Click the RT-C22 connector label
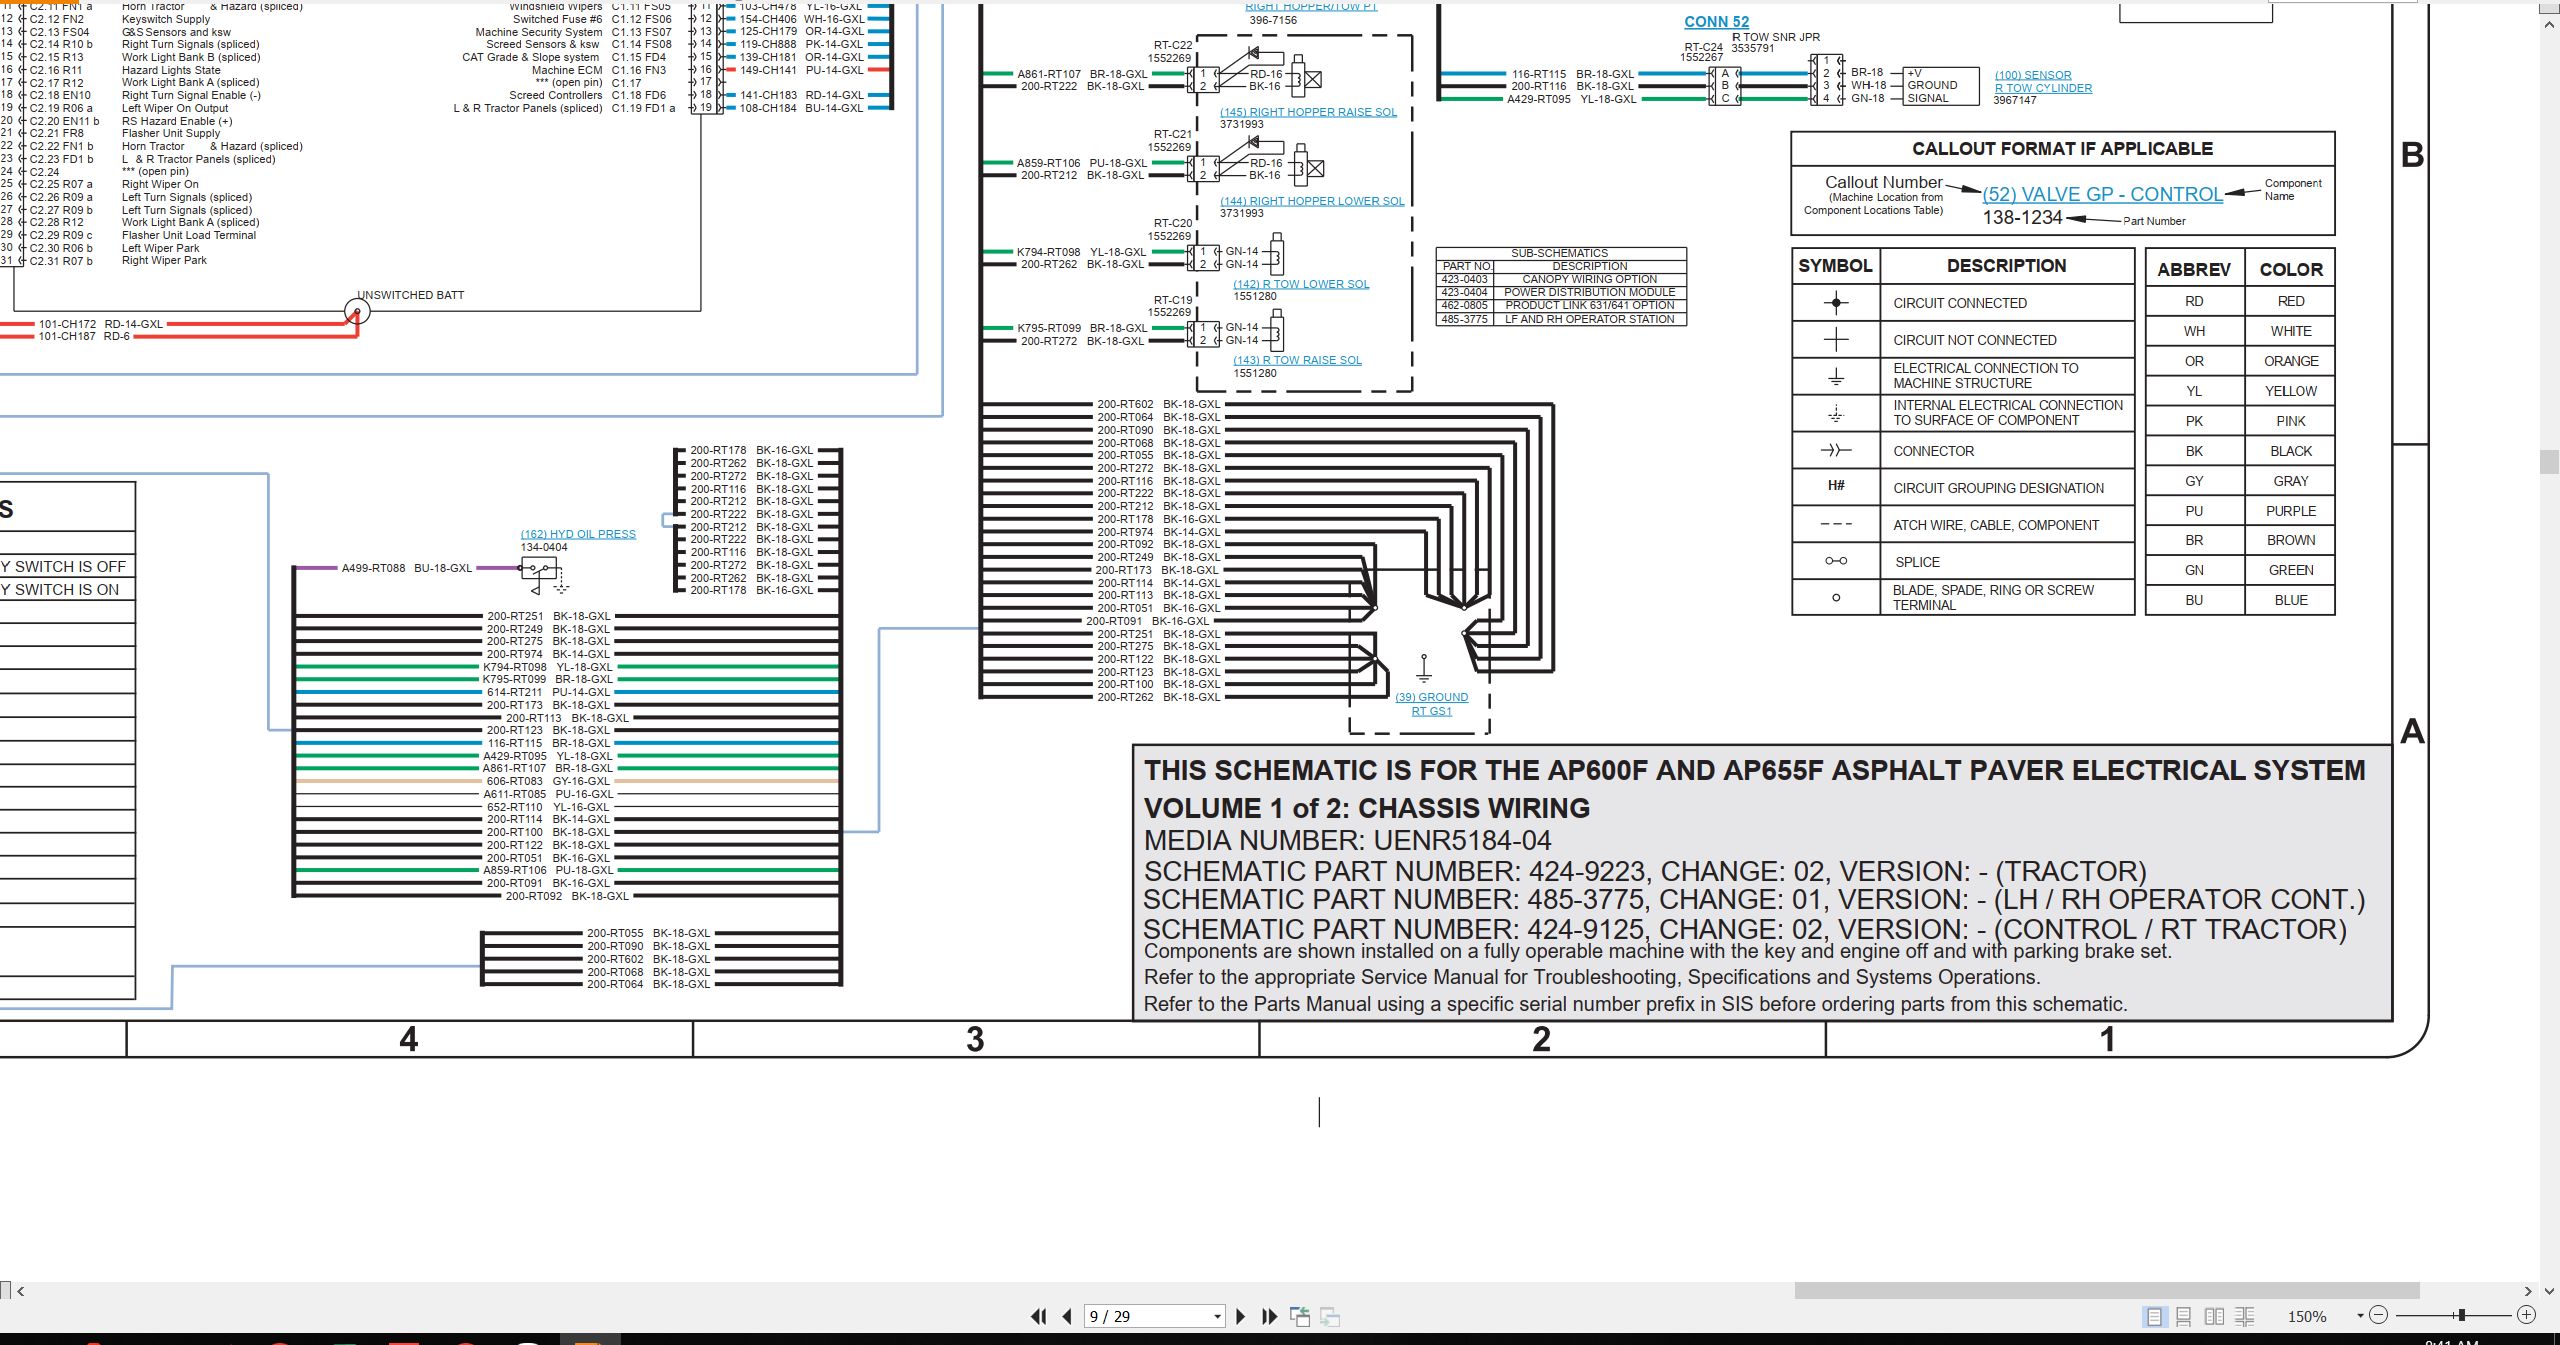The height and width of the screenshot is (1345, 2560). [1173, 45]
